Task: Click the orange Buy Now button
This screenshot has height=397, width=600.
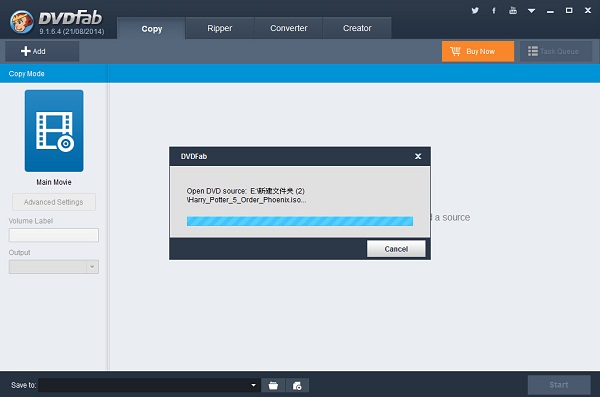Action: coord(478,51)
